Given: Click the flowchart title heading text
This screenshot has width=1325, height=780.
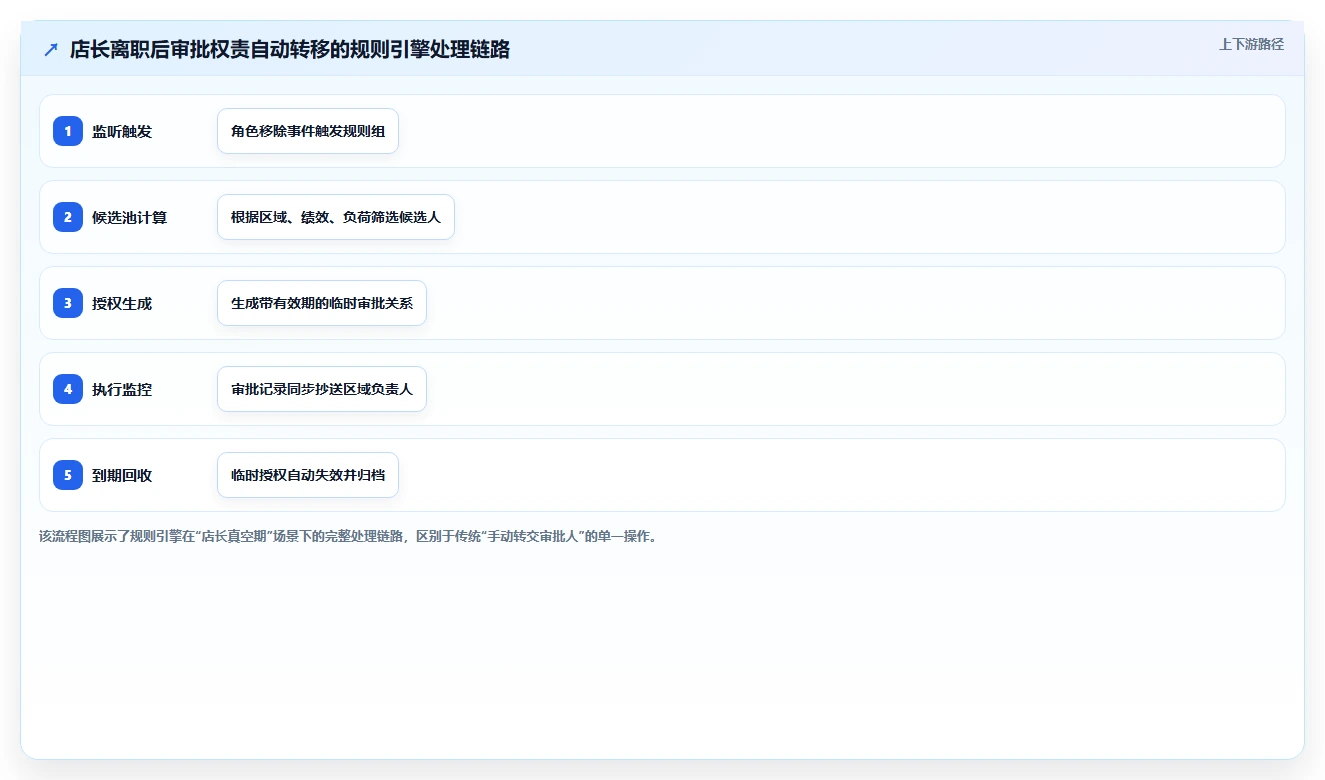Looking at the screenshot, I should coord(290,50).
